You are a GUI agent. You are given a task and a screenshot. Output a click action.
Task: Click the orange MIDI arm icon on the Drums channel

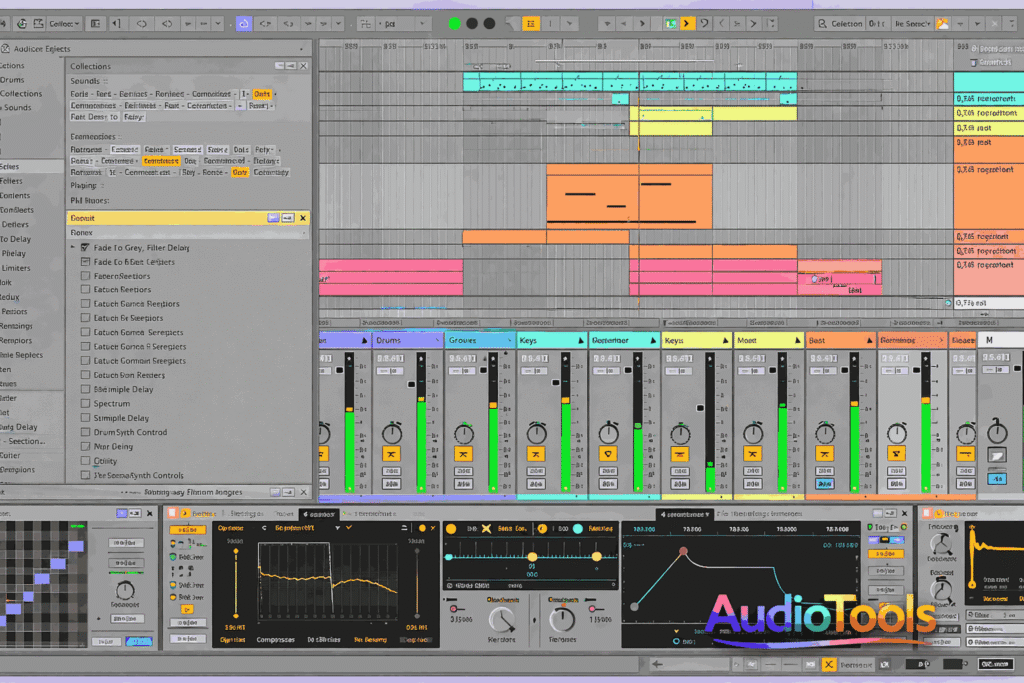click(x=391, y=452)
